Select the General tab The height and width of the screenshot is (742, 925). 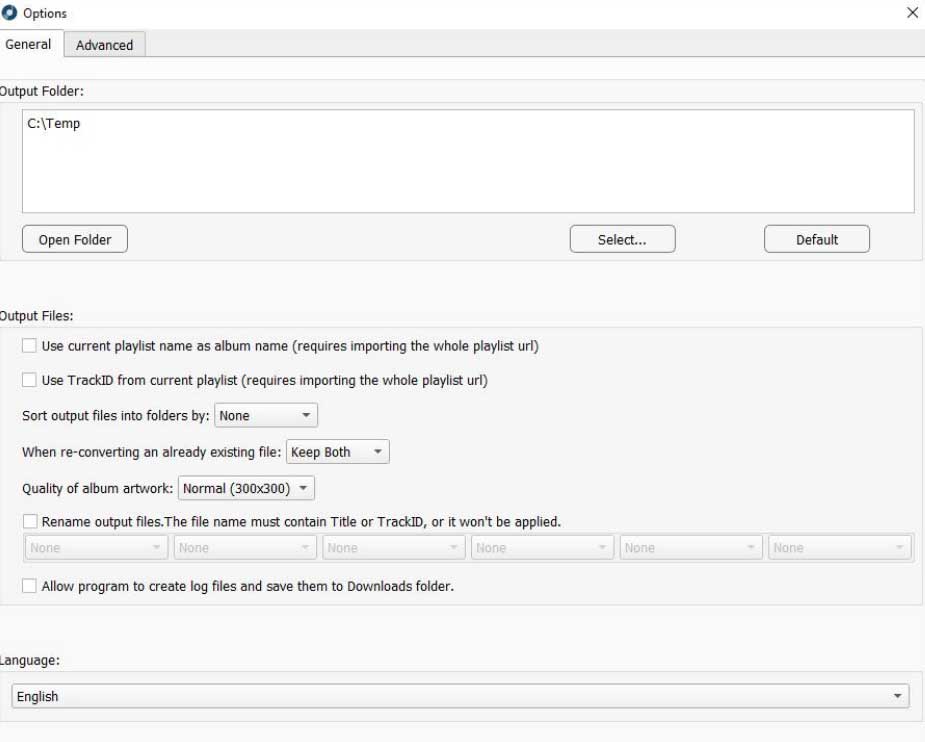tap(28, 44)
